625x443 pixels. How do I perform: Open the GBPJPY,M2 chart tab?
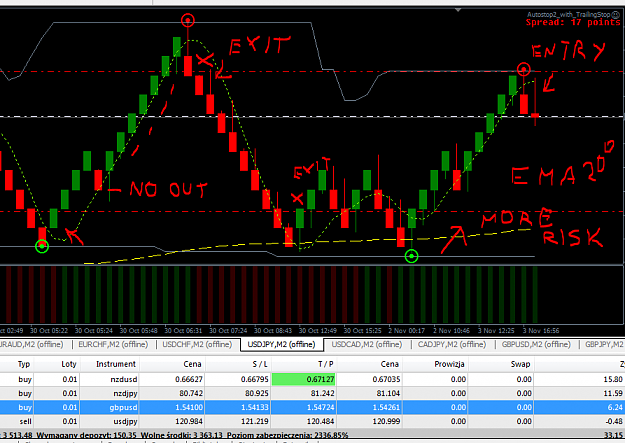click(x=603, y=345)
